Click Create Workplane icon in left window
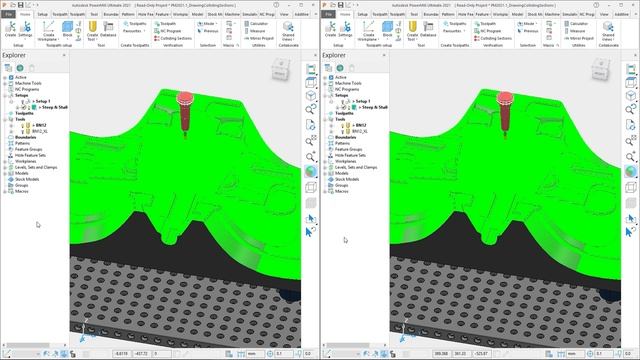This screenshot has width=640, height=360. [48, 31]
